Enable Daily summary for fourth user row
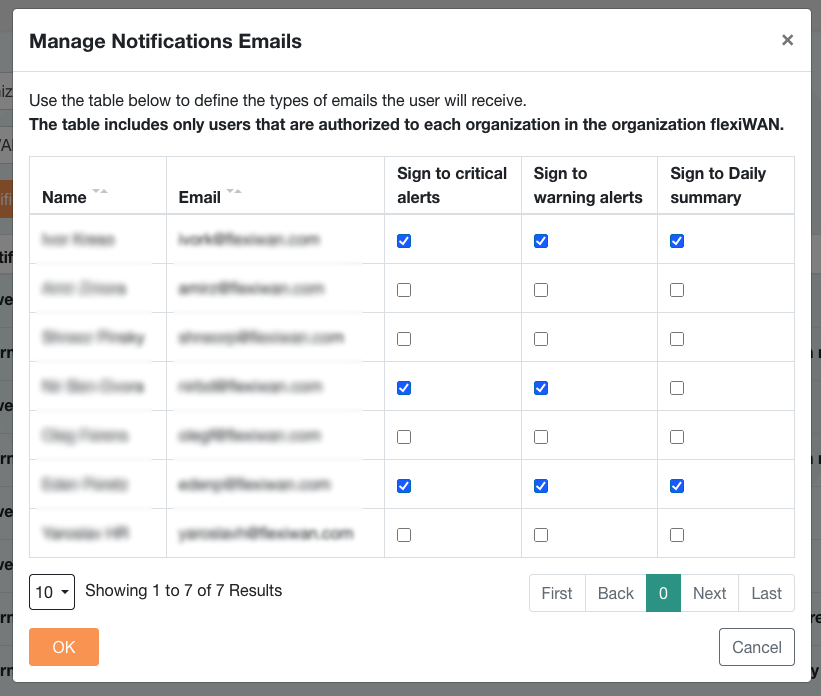Screen dimensions: 821x696 (677, 388)
